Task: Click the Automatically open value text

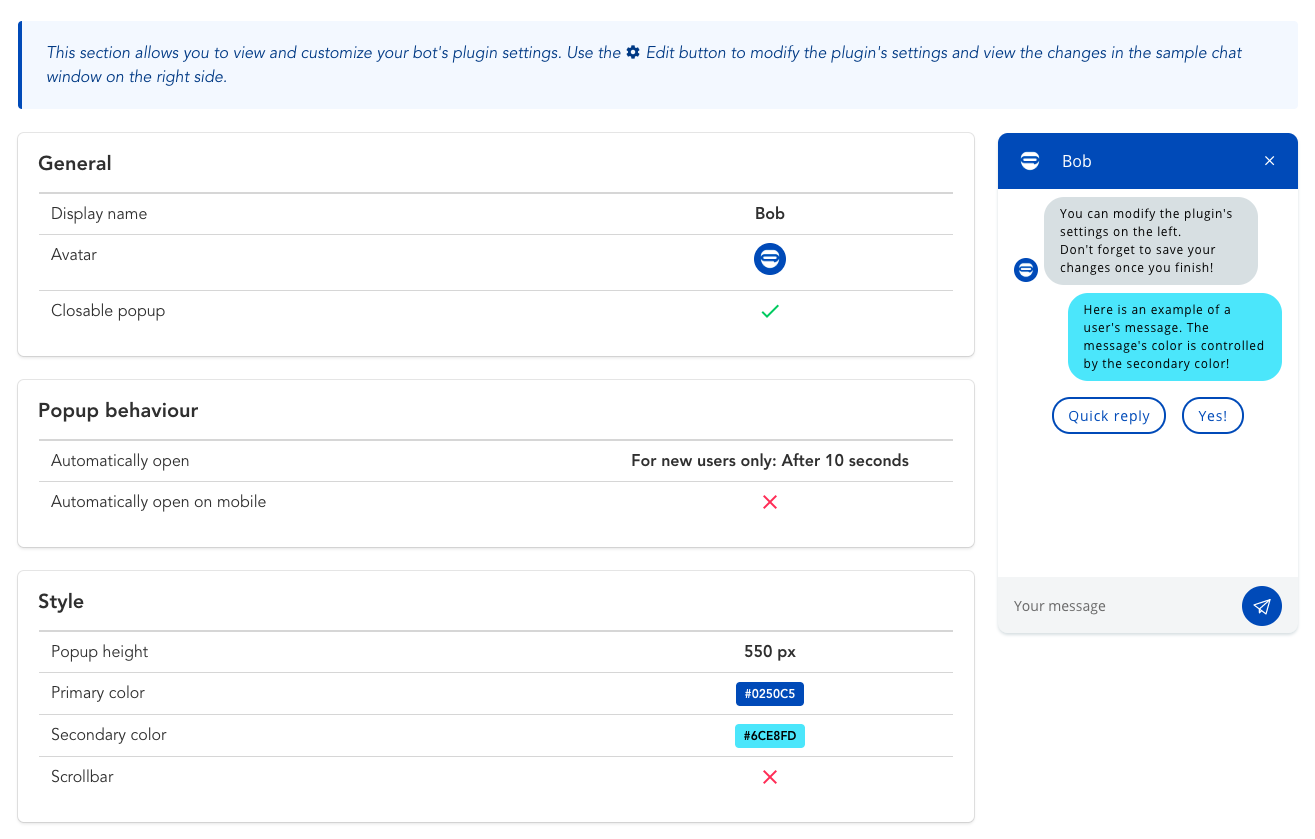Action: [x=769, y=461]
